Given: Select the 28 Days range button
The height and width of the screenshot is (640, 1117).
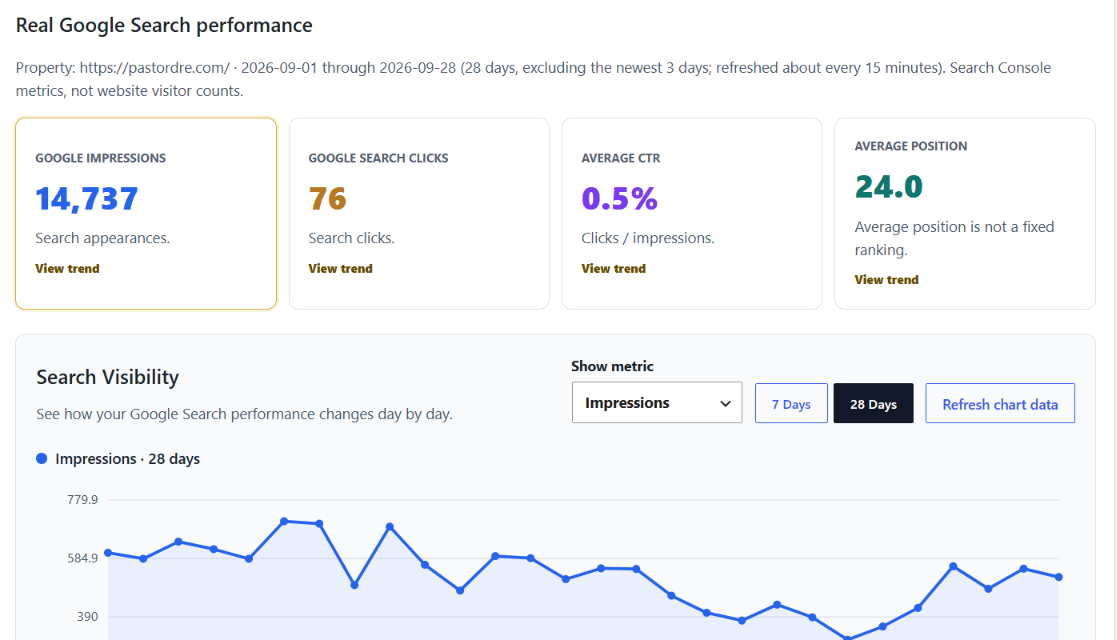Looking at the screenshot, I should (873, 403).
